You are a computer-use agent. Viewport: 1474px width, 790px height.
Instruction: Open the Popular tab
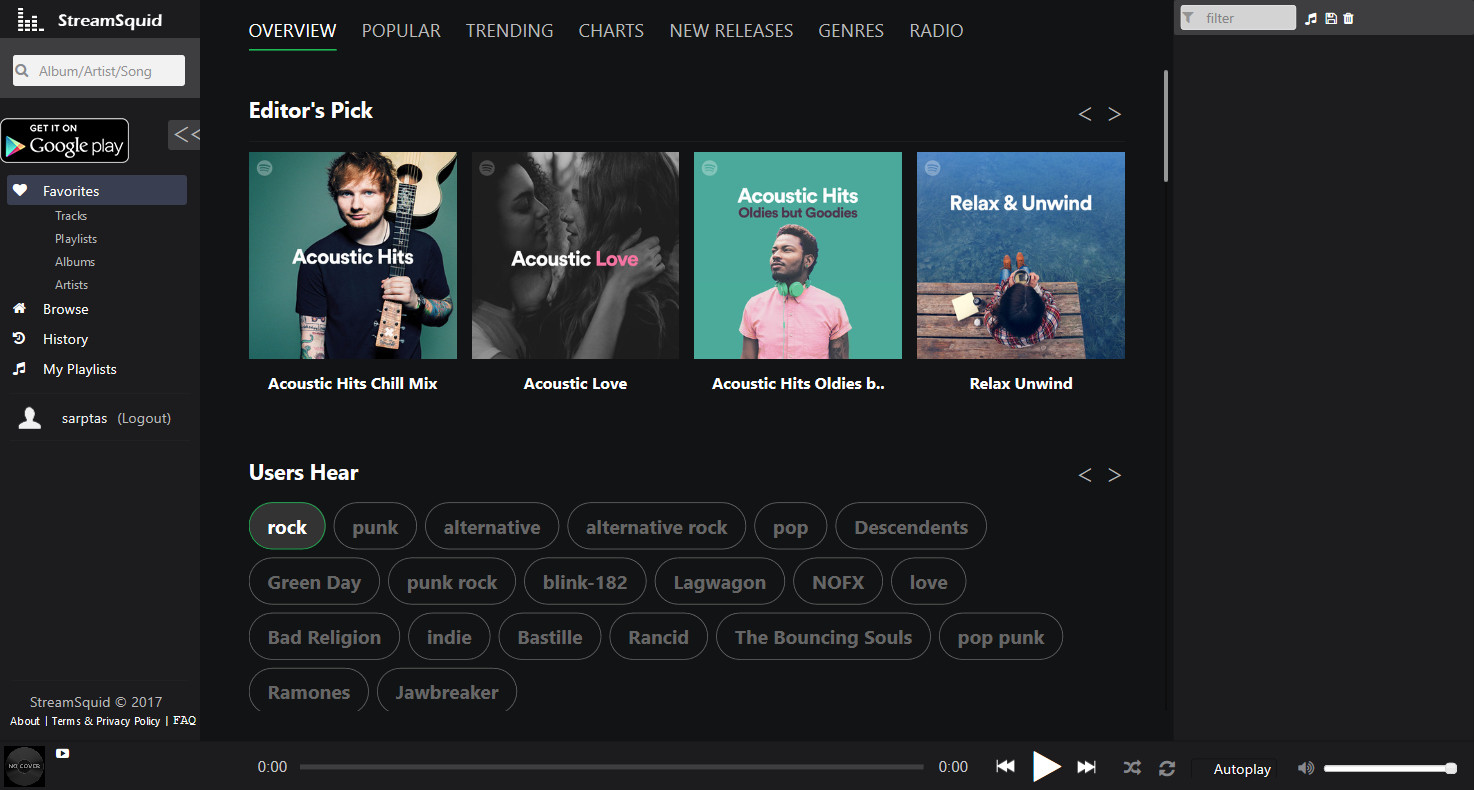click(x=401, y=31)
